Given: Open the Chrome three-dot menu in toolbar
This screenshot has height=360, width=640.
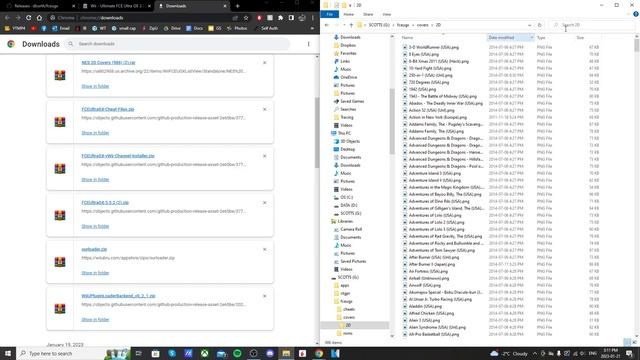Looking at the screenshot, I should [x=313, y=18].
